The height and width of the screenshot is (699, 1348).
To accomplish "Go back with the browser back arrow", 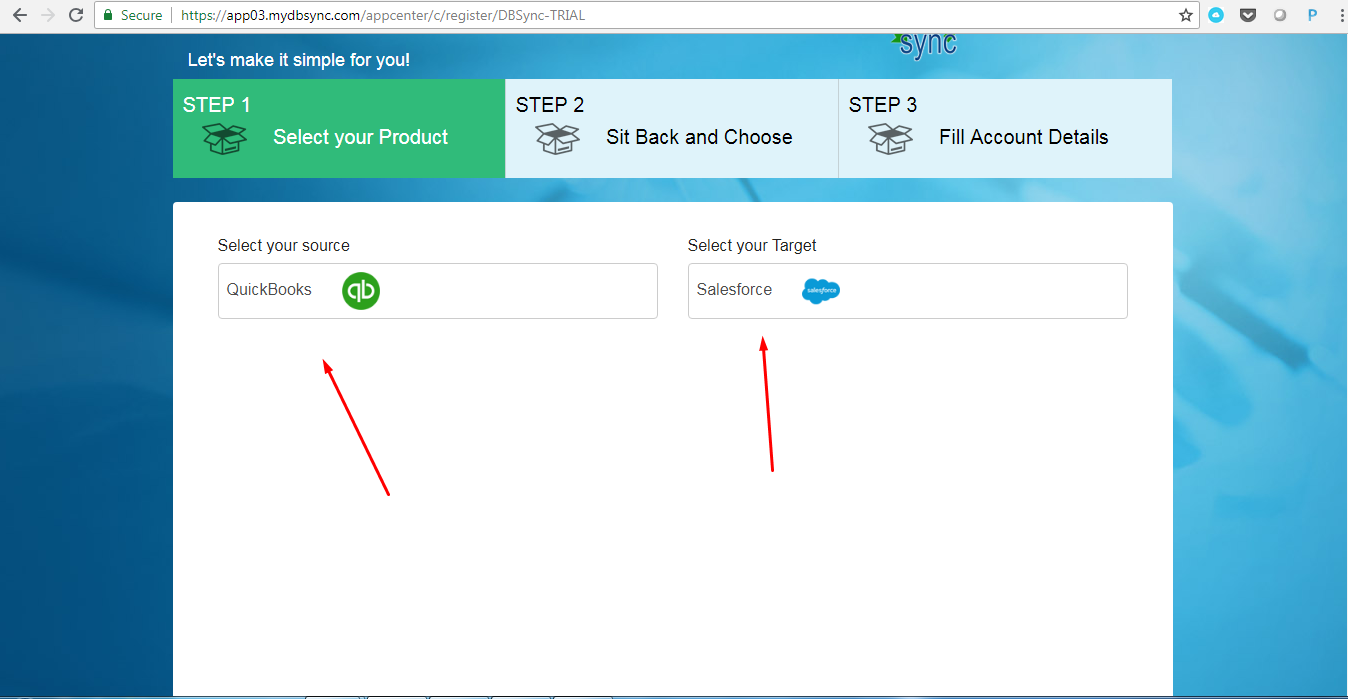I will (20, 15).
